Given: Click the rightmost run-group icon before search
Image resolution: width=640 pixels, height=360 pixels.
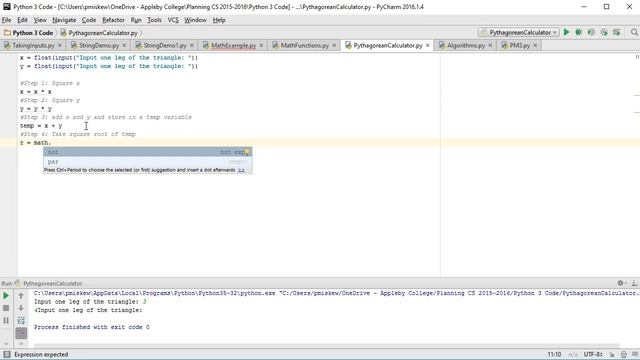Looking at the screenshot, I should click(616, 32).
